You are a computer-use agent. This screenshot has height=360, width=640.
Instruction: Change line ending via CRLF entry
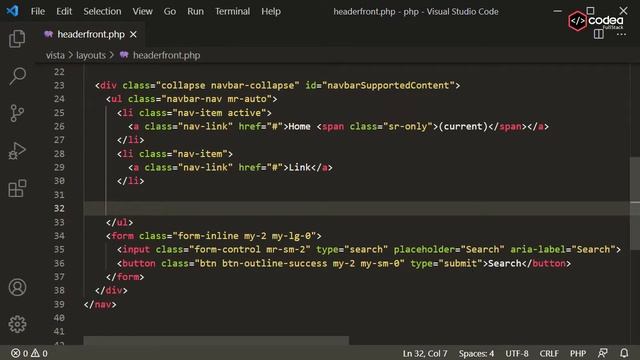pyautogui.click(x=549, y=353)
